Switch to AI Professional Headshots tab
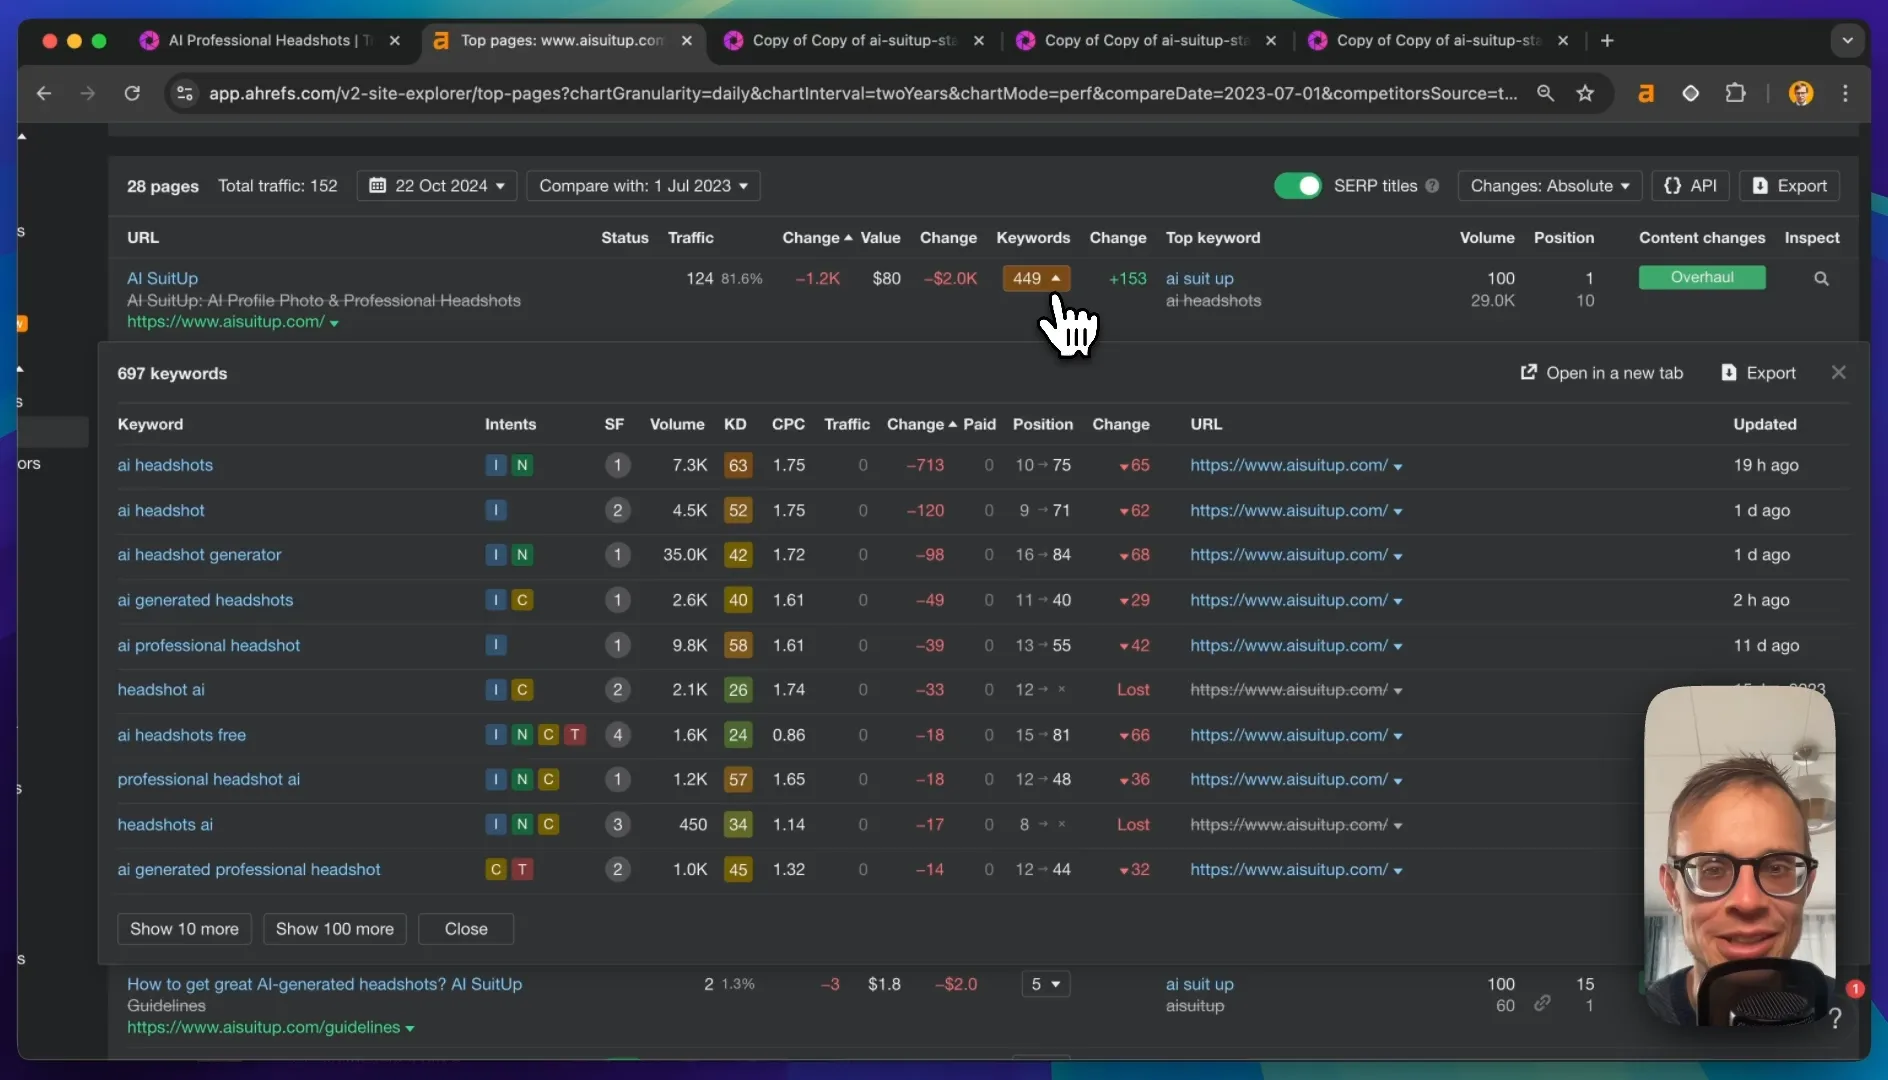The height and width of the screenshot is (1080, 1888). [271, 41]
